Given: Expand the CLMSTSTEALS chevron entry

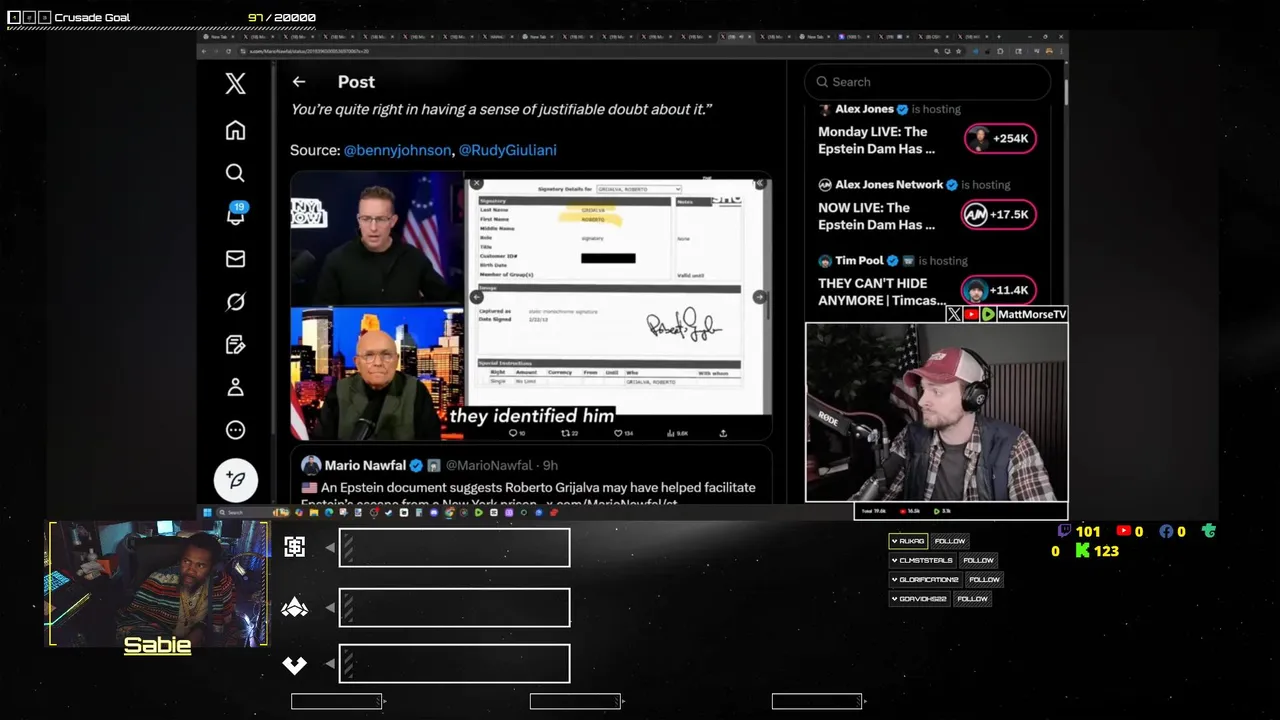Looking at the screenshot, I should click(x=894, y=560).
